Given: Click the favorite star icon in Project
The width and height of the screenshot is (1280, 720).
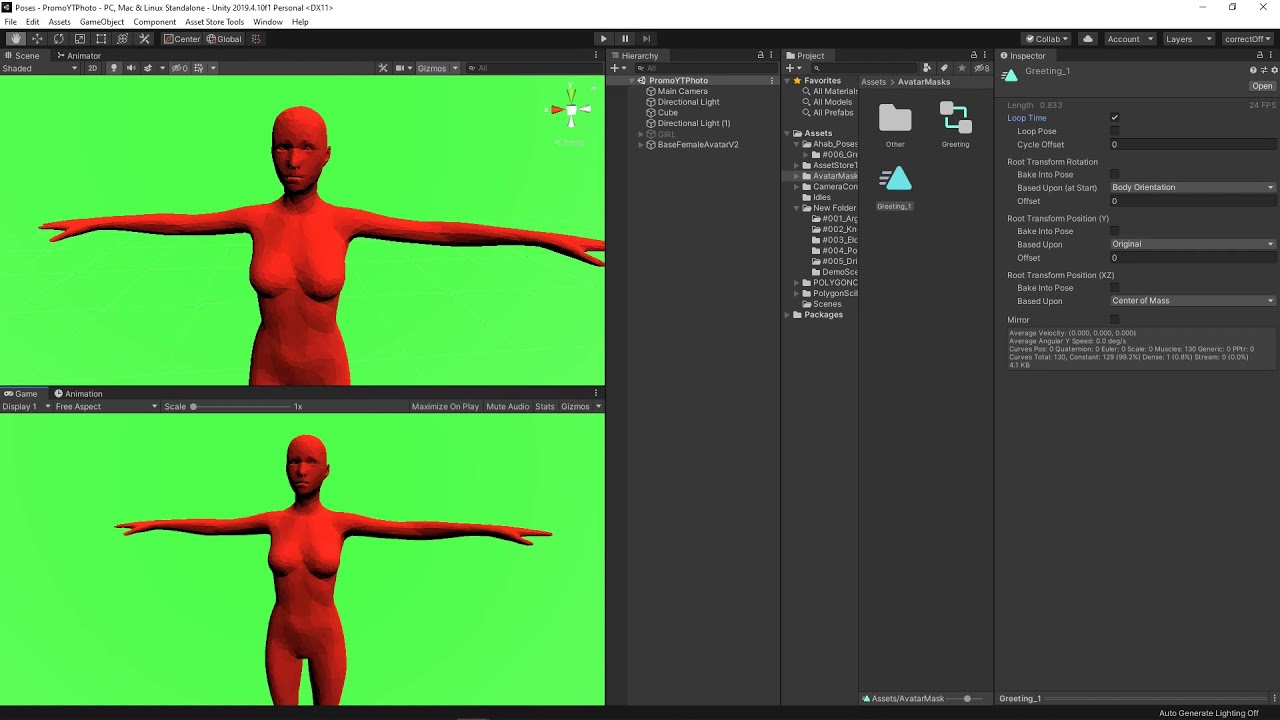Looking at the screenshot, I should [x=961, y=68].
